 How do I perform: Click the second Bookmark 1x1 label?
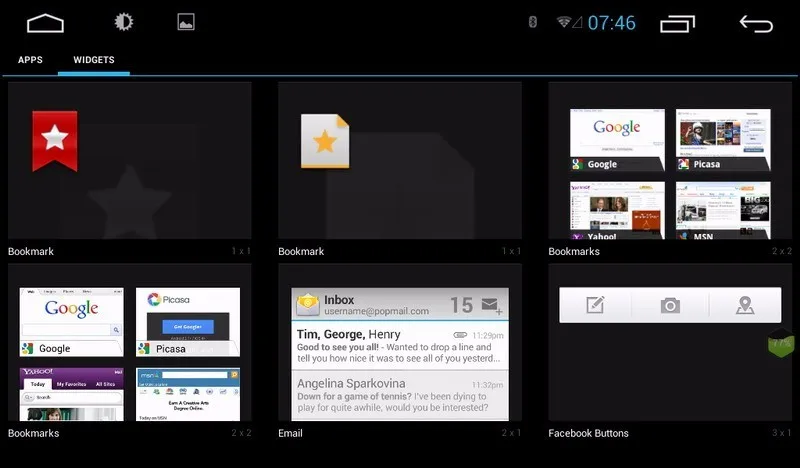click(x=301, y=251)
